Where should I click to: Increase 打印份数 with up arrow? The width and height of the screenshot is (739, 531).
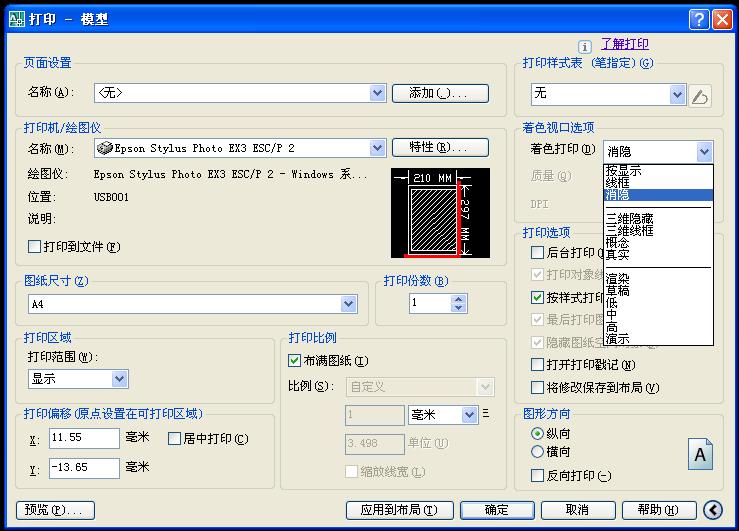pos(459,299)
